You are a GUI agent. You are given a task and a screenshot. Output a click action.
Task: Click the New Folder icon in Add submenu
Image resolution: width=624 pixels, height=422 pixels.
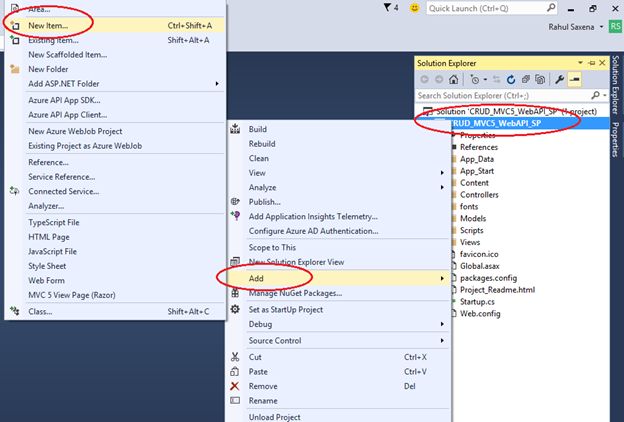tap(15, 69)
